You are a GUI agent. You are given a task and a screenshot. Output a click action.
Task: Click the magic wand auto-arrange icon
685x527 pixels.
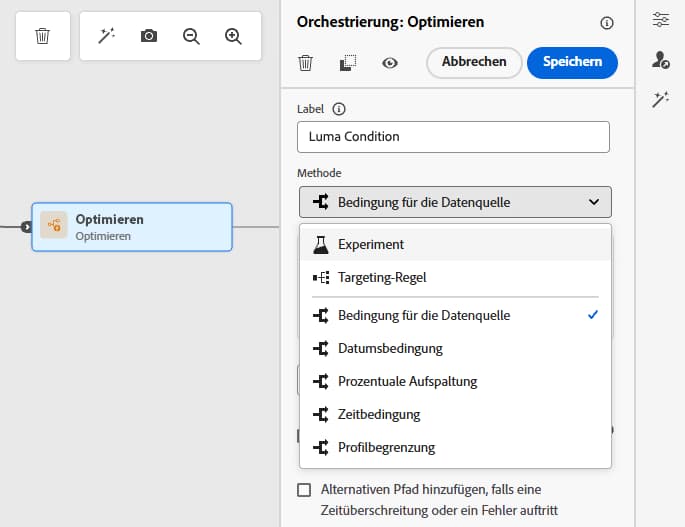(x=106, y=36)
